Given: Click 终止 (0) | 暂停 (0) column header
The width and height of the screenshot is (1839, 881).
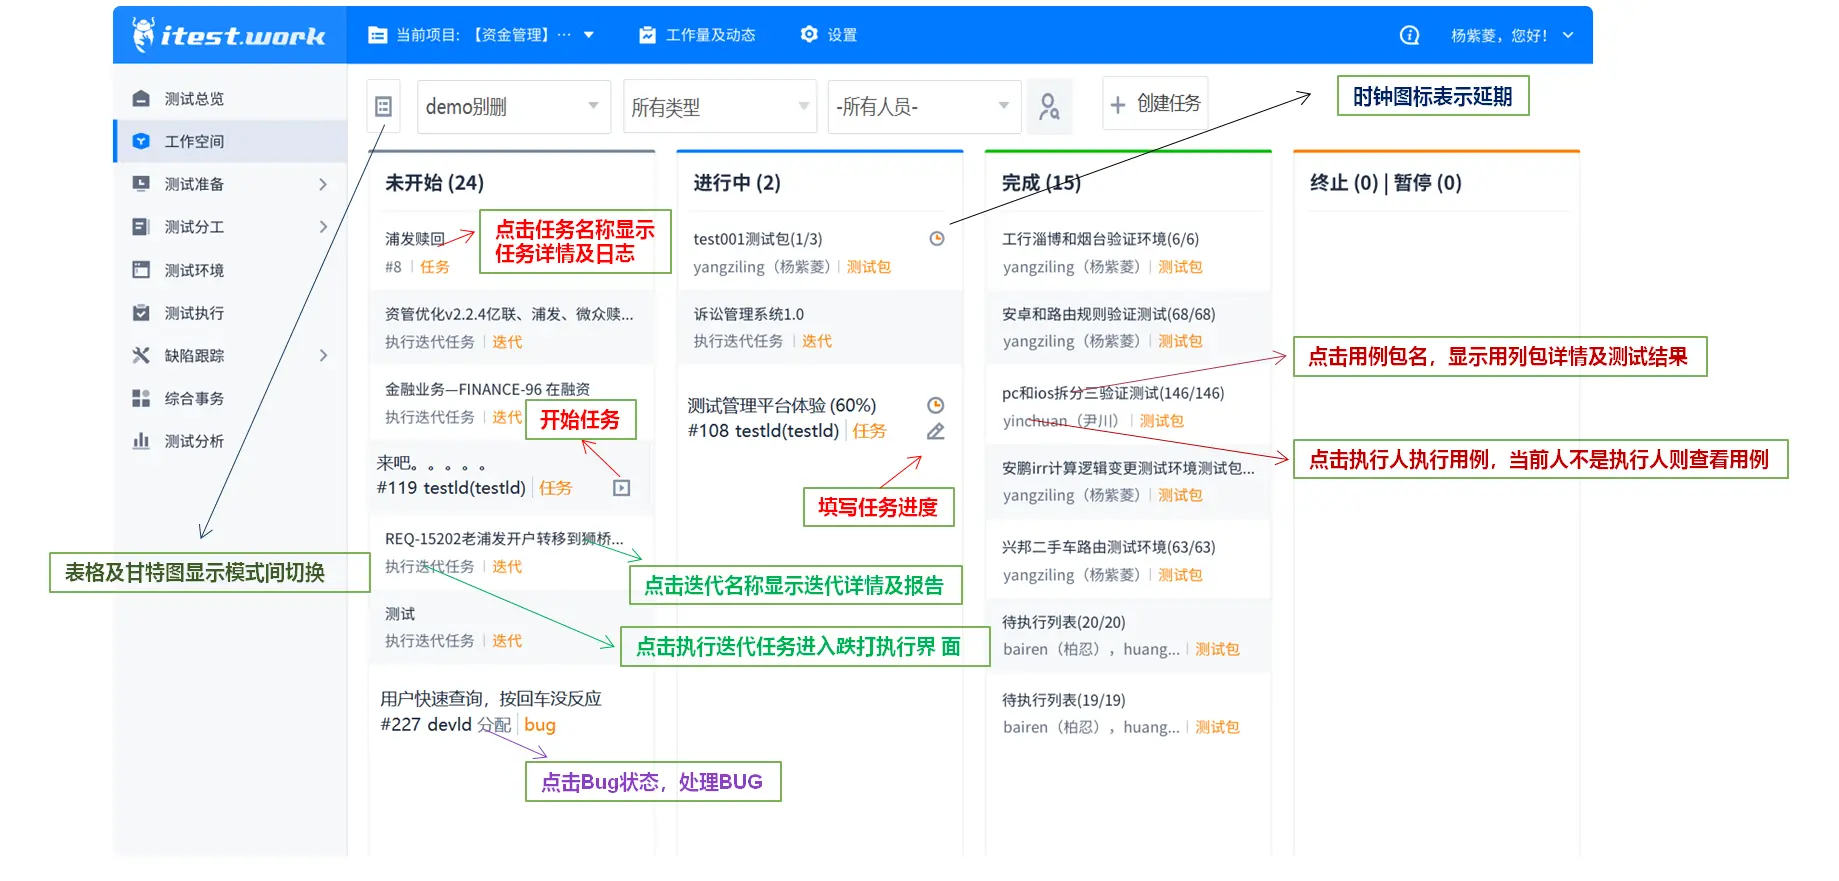Looking at the screenshot, I should (1386, 183).
